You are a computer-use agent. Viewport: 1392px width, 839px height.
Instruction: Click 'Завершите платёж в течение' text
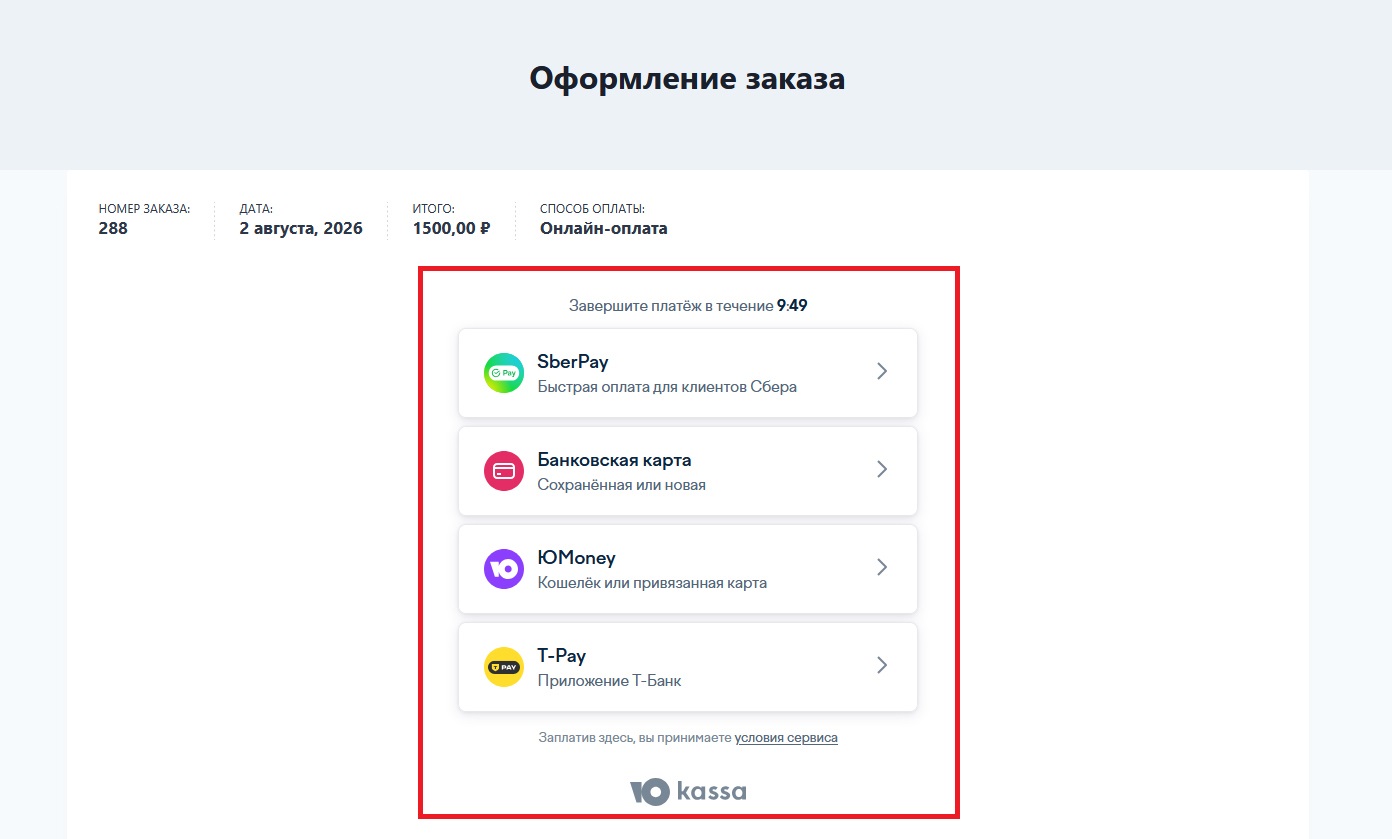(671, 306)
